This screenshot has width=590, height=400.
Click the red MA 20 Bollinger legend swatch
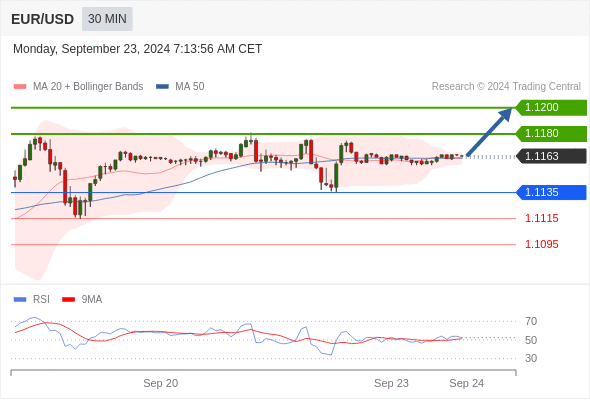click(x=20, y=87)
